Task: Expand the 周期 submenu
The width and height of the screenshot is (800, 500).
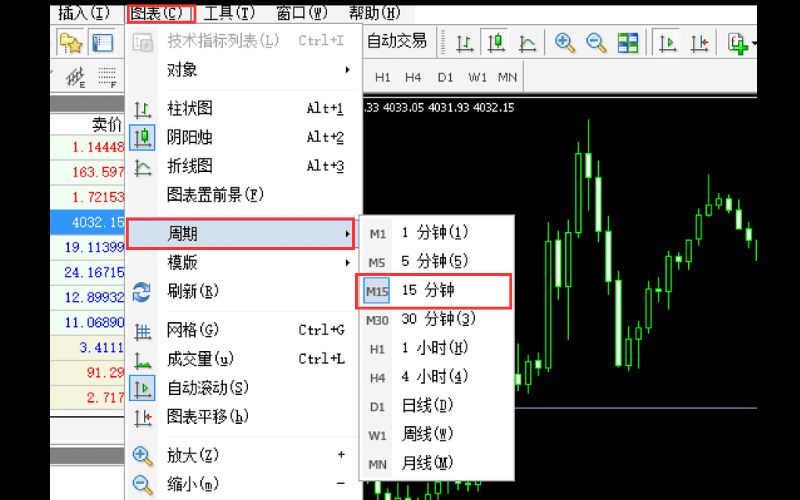Action: [x=240, y=234]
